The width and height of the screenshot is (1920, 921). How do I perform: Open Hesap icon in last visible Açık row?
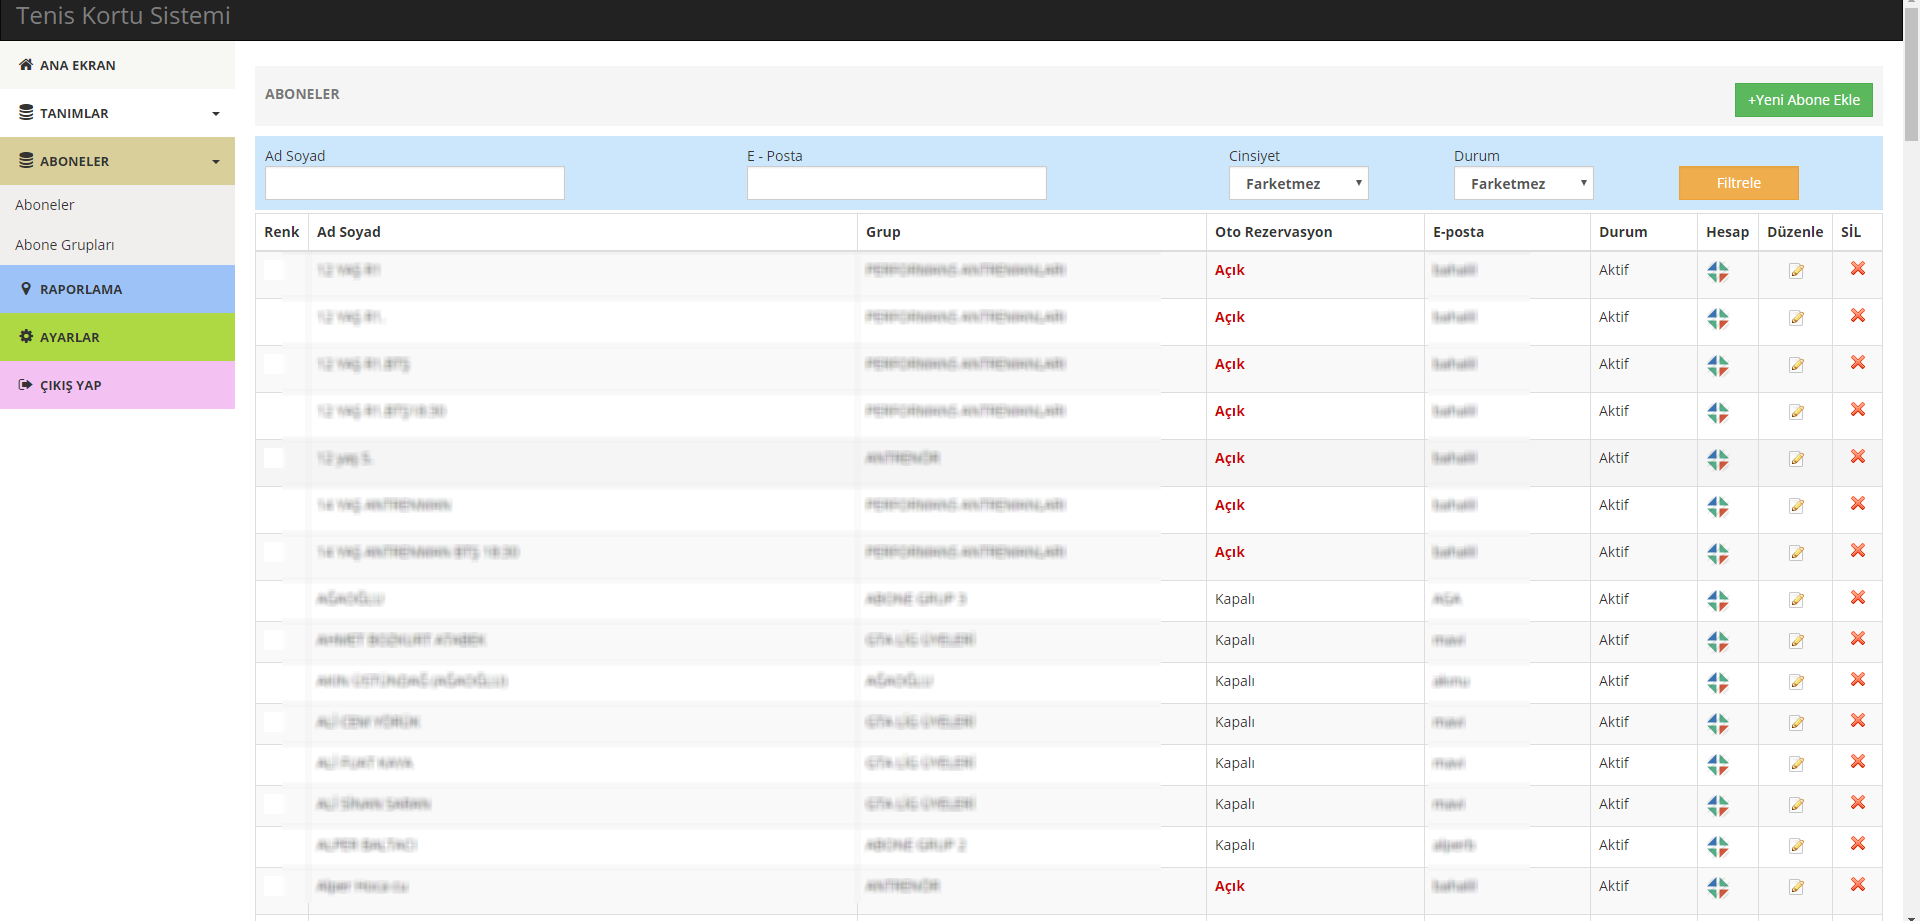pos(1718,887)
